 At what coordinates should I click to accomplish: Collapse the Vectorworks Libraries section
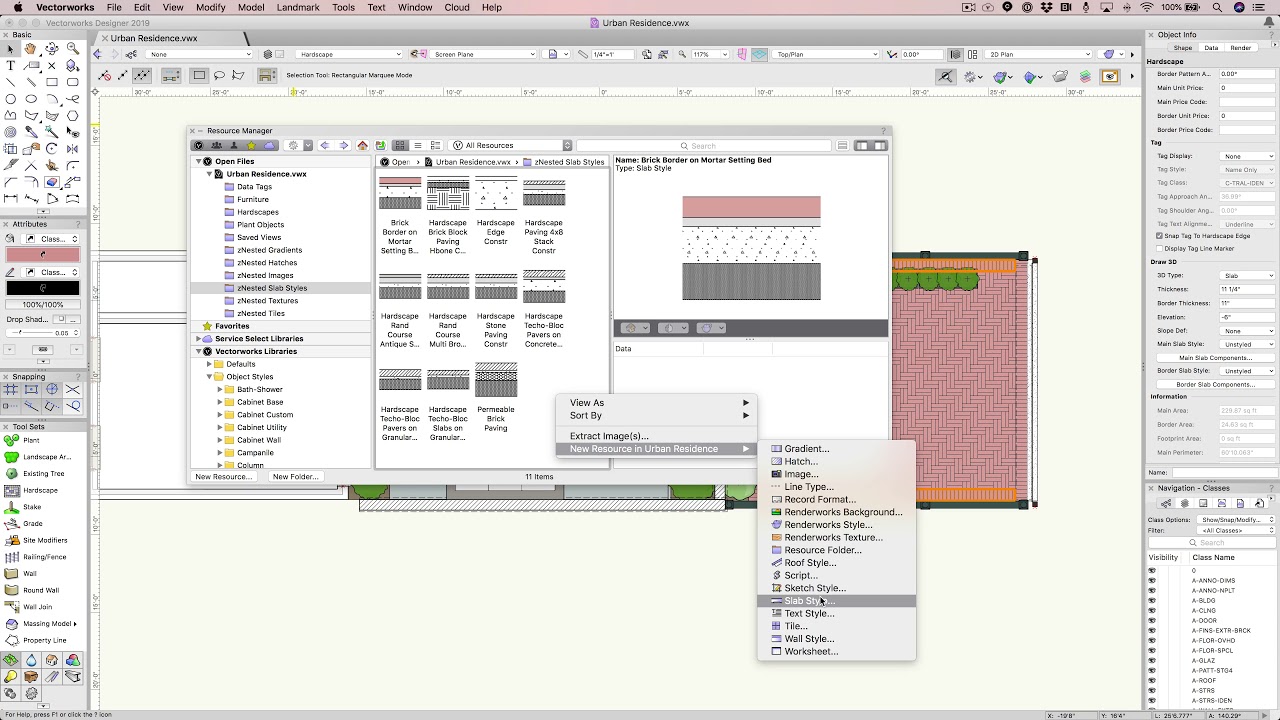(x=198, y=352)
